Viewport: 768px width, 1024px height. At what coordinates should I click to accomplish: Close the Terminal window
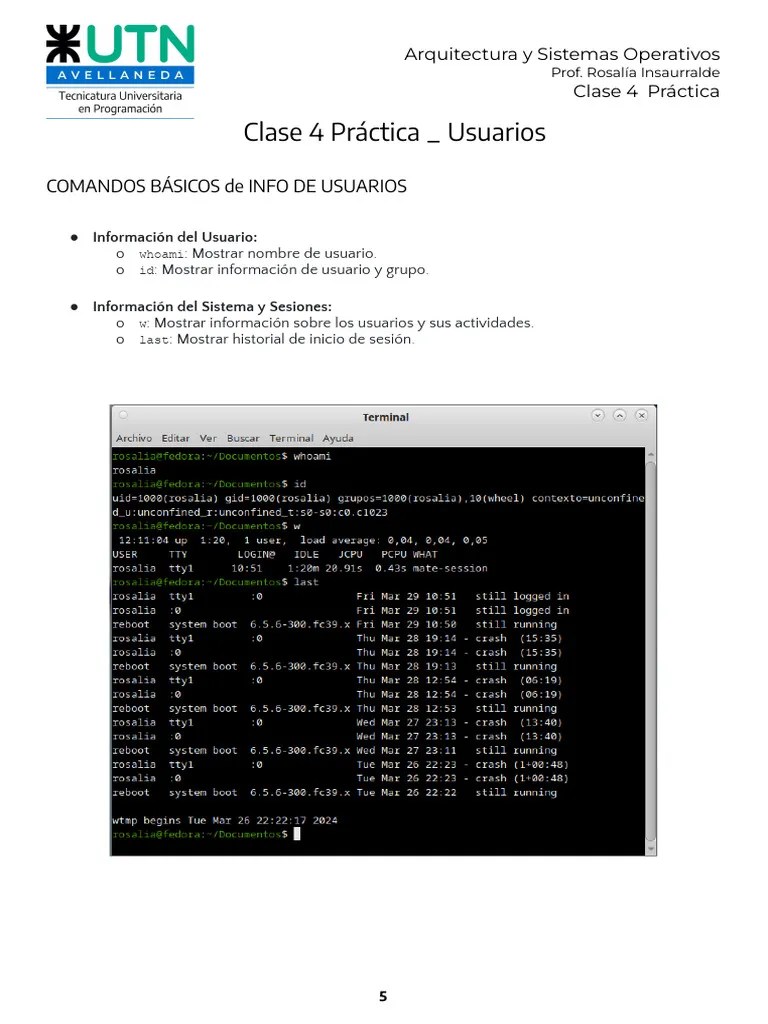click(641, 415)
